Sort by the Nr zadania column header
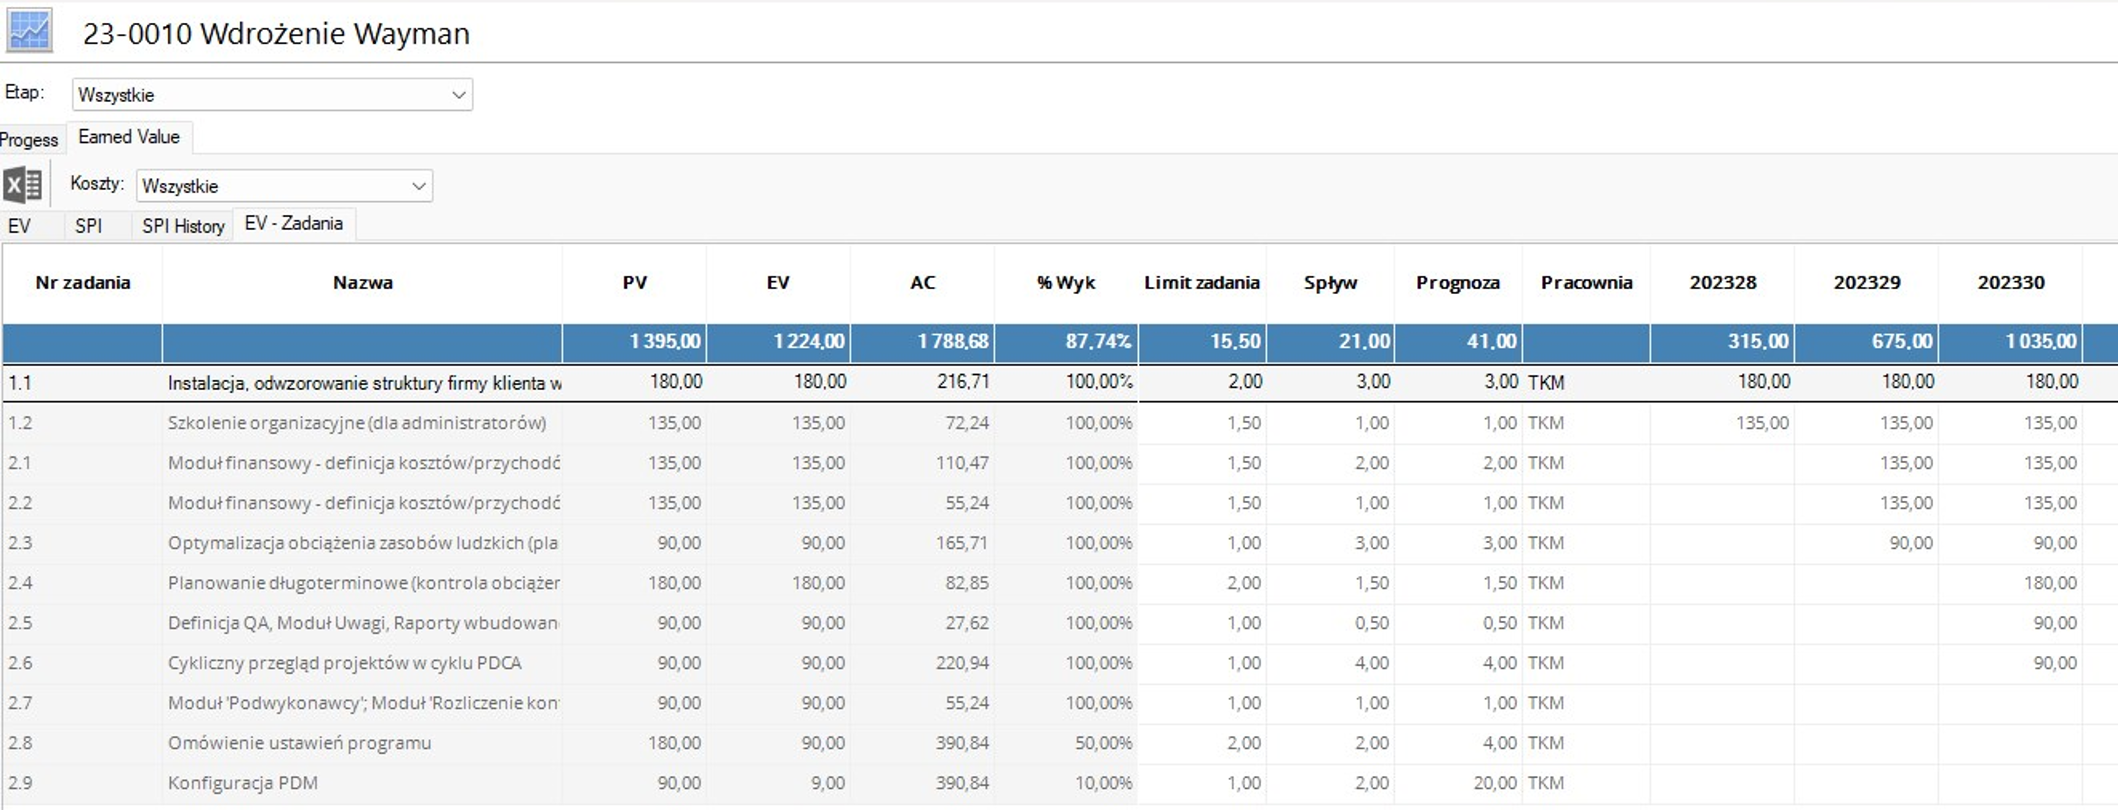This screenshot has height=810, width=2118. tap(82, 283)
